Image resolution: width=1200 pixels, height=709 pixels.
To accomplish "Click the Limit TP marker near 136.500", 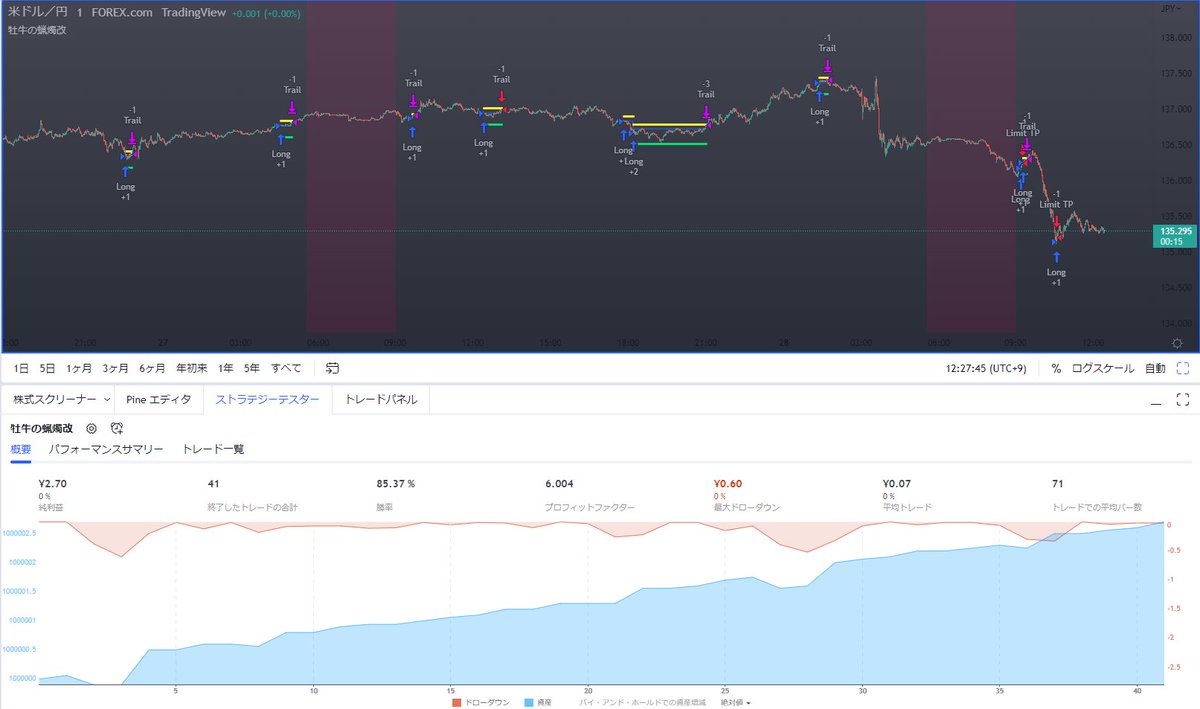I will tap(1022, 133).
